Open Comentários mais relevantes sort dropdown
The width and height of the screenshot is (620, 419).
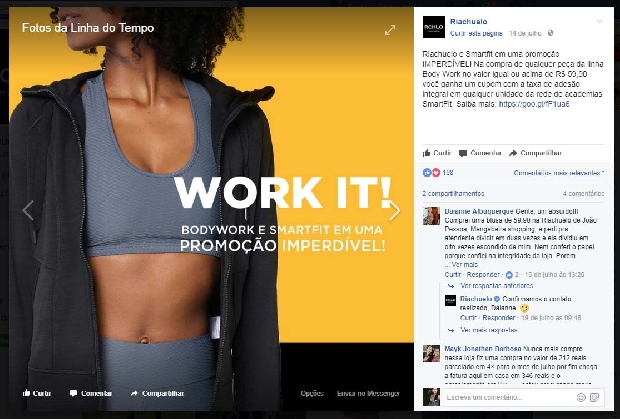[559, 173]
